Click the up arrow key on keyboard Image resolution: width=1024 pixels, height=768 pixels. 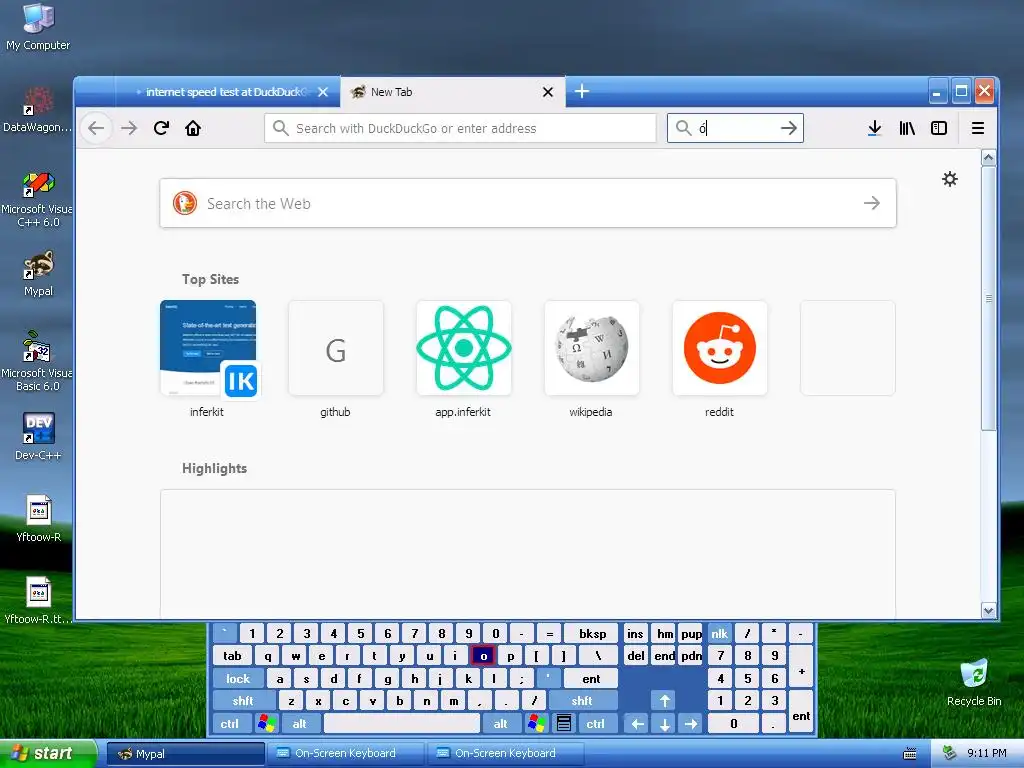point(664,701)
